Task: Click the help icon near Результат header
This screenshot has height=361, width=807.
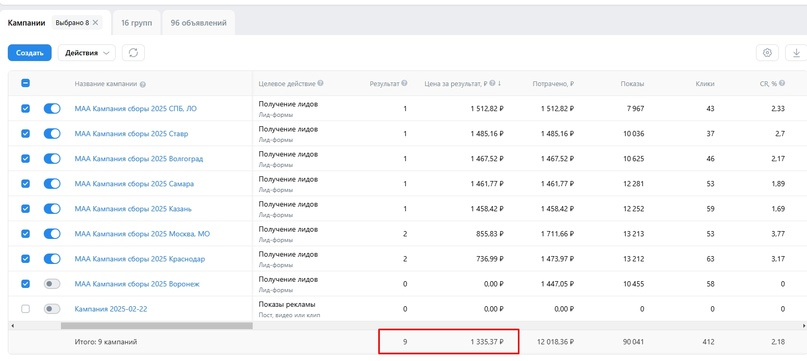Action: (x=405, y=83)
